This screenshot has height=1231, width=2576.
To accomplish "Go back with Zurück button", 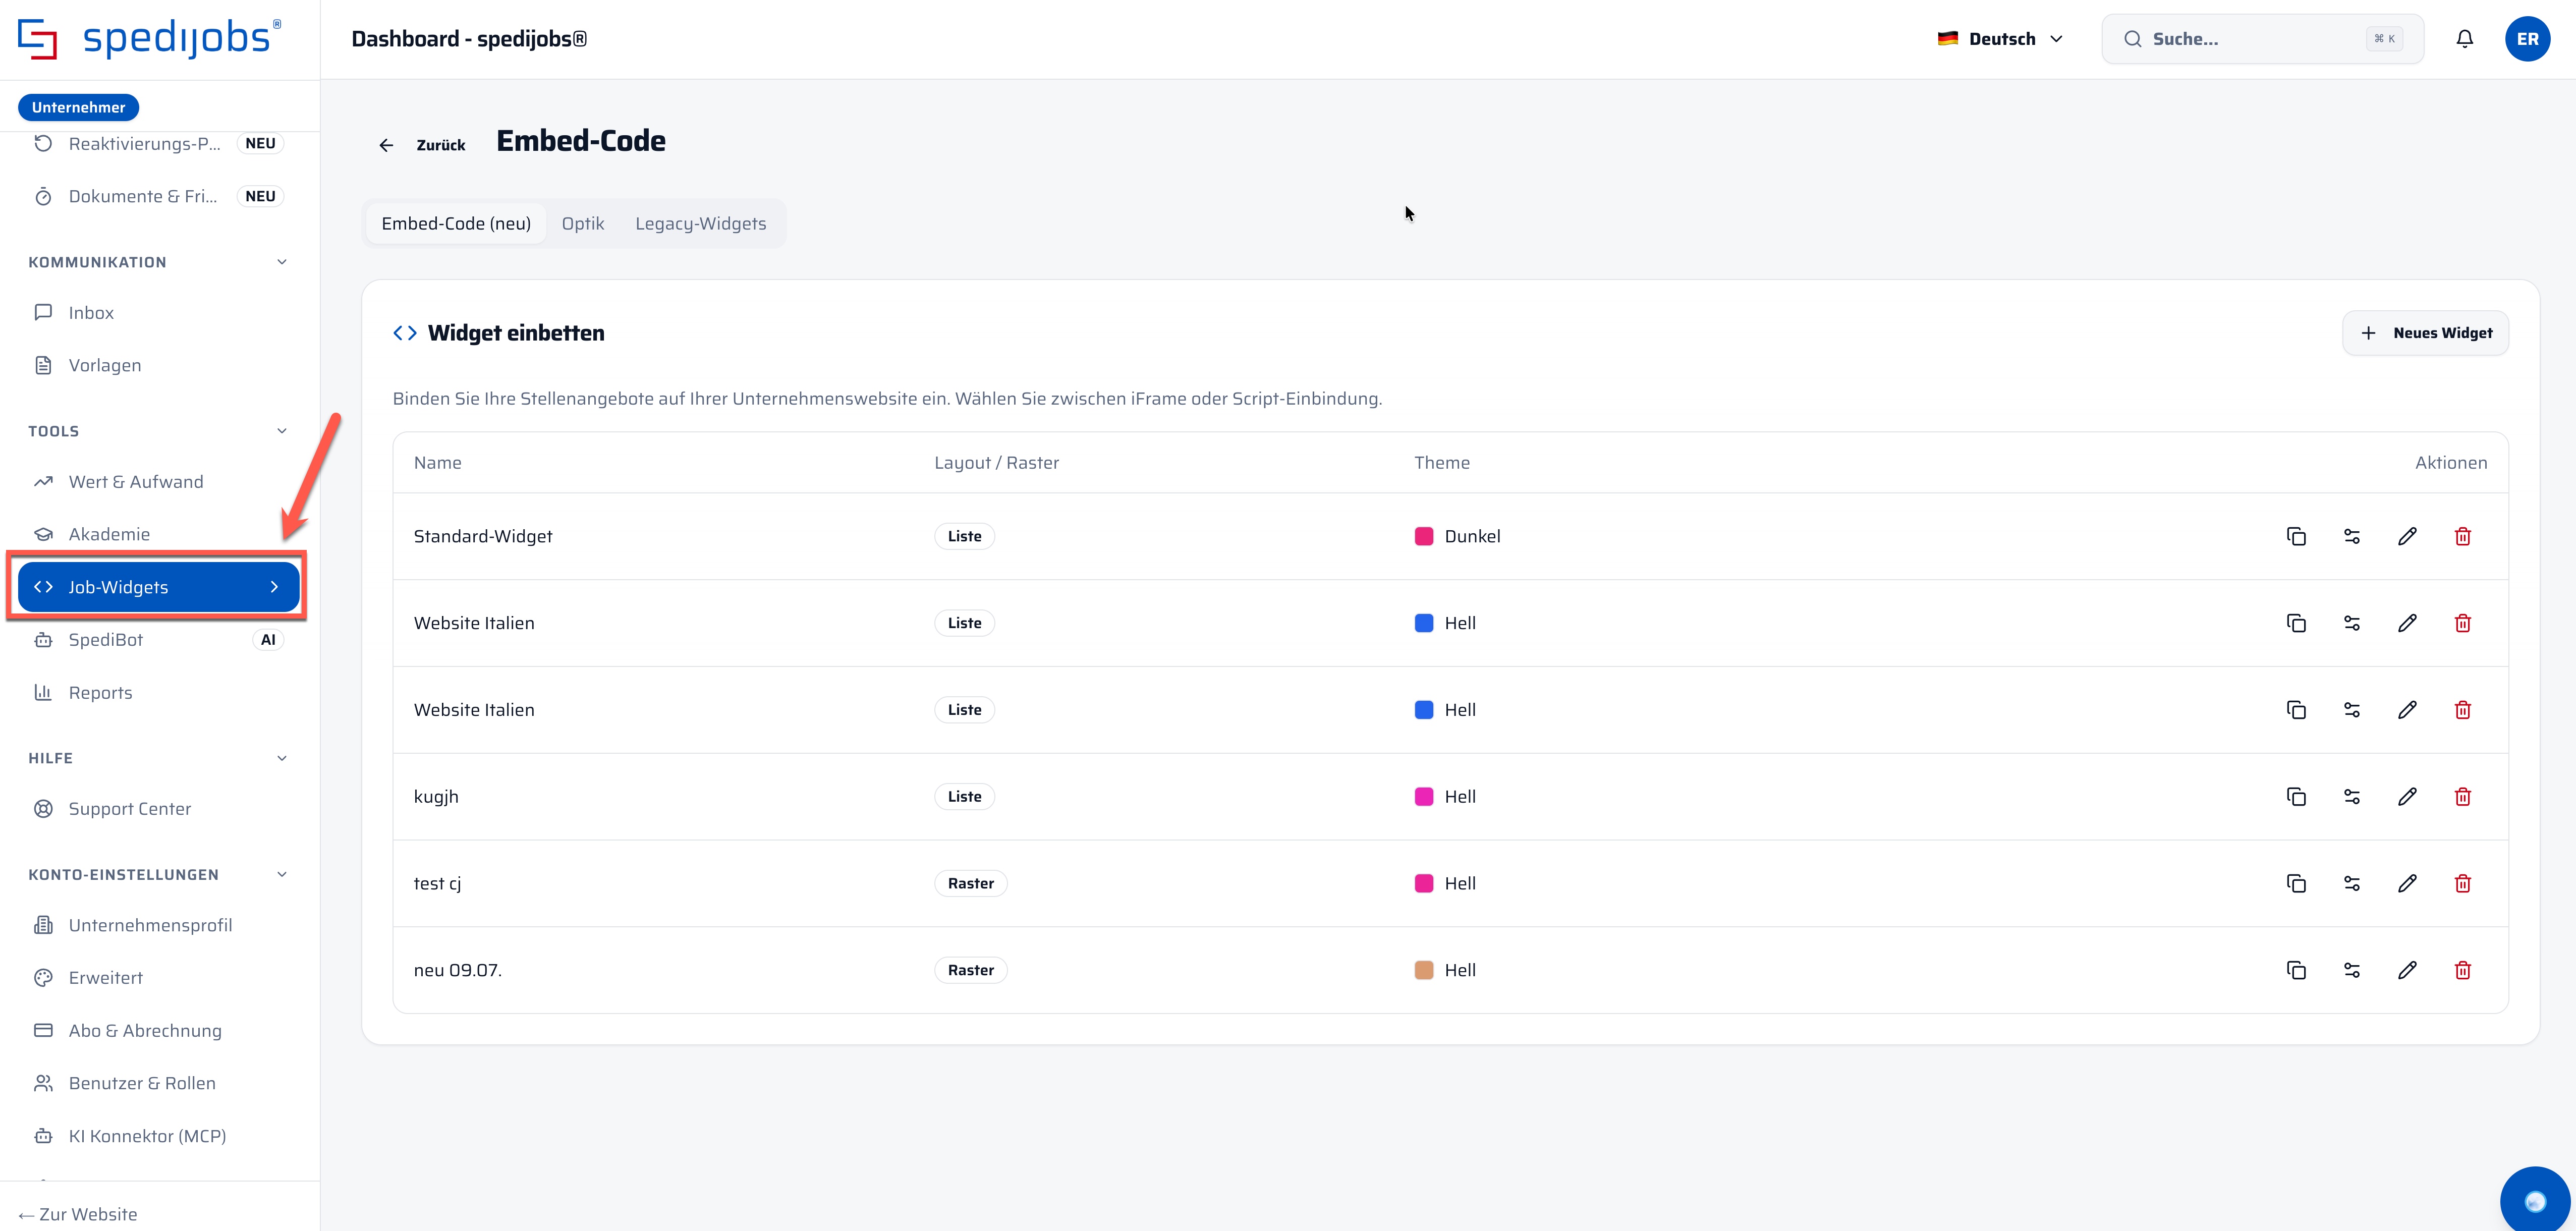I will 422,145.
